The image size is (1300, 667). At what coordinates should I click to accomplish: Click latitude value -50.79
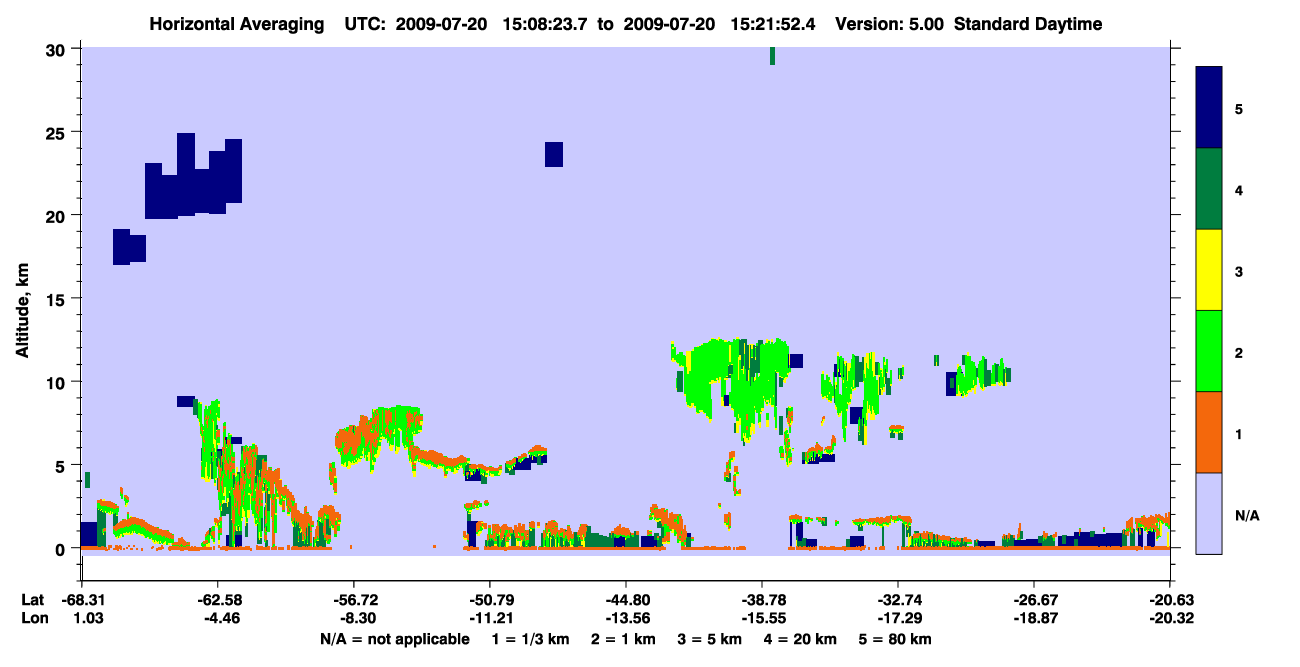point(490,599)
